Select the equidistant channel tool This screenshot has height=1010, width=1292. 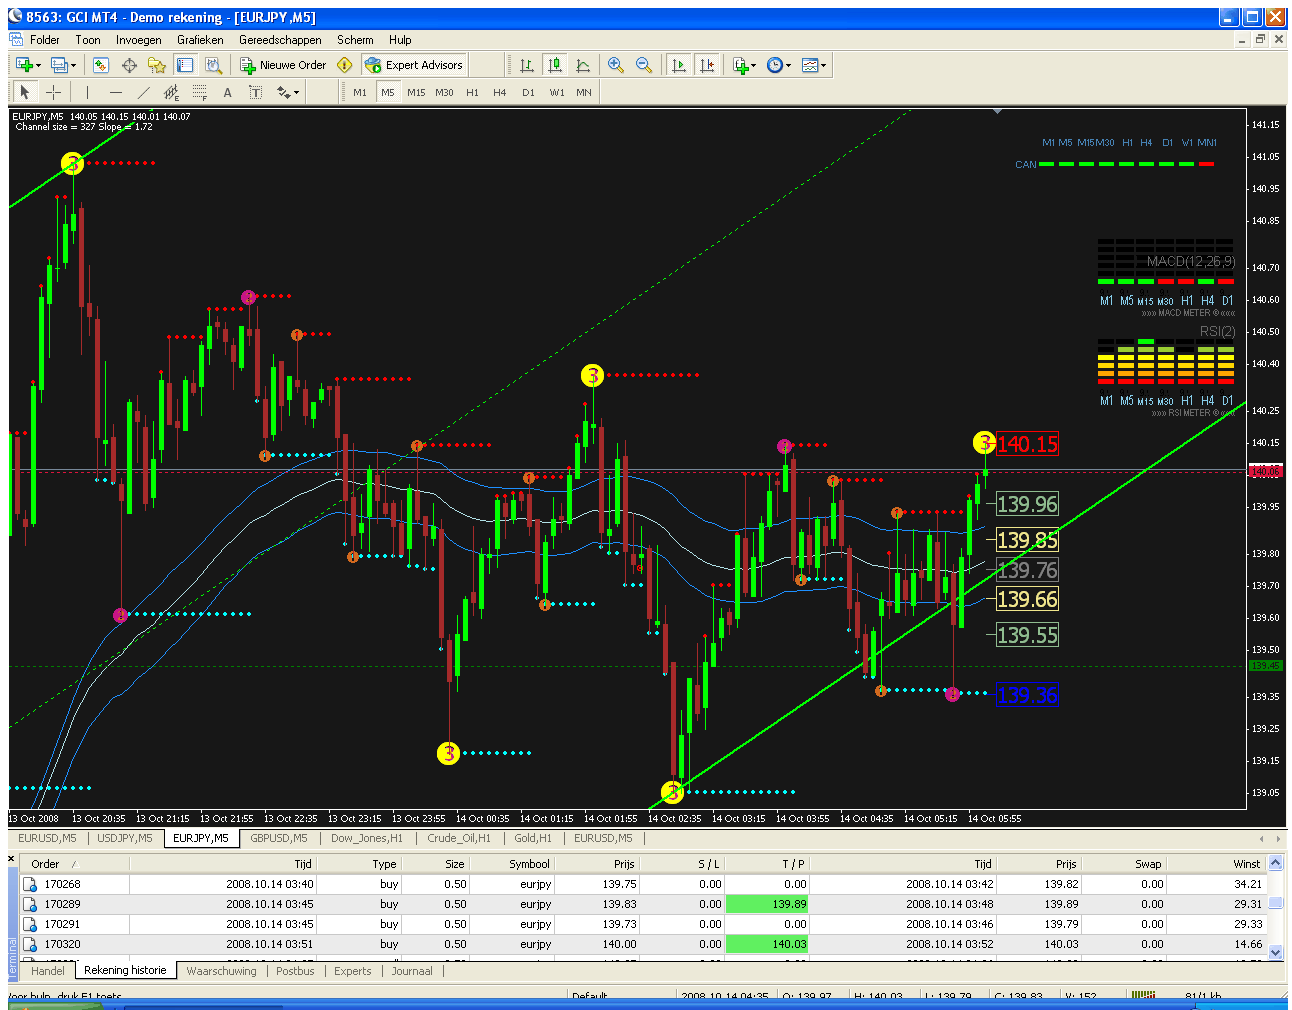tap(171, 92)
